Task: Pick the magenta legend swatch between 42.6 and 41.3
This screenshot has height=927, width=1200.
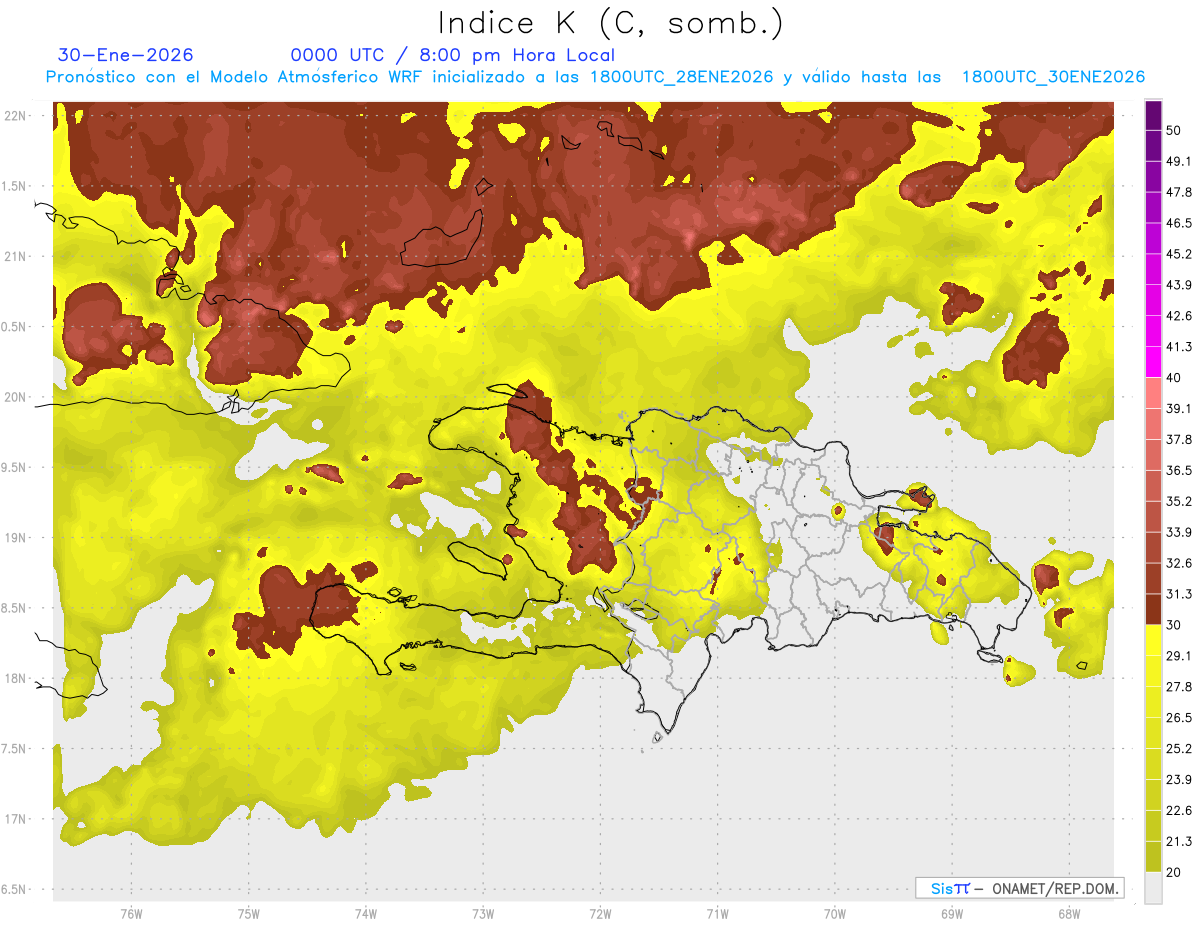Action: tap(1153, 331)
